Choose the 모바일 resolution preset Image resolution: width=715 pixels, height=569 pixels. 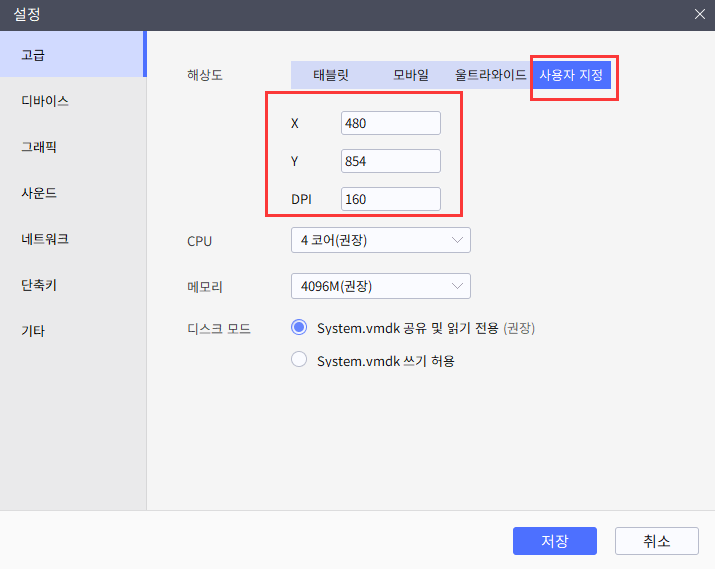pos(410,75)
